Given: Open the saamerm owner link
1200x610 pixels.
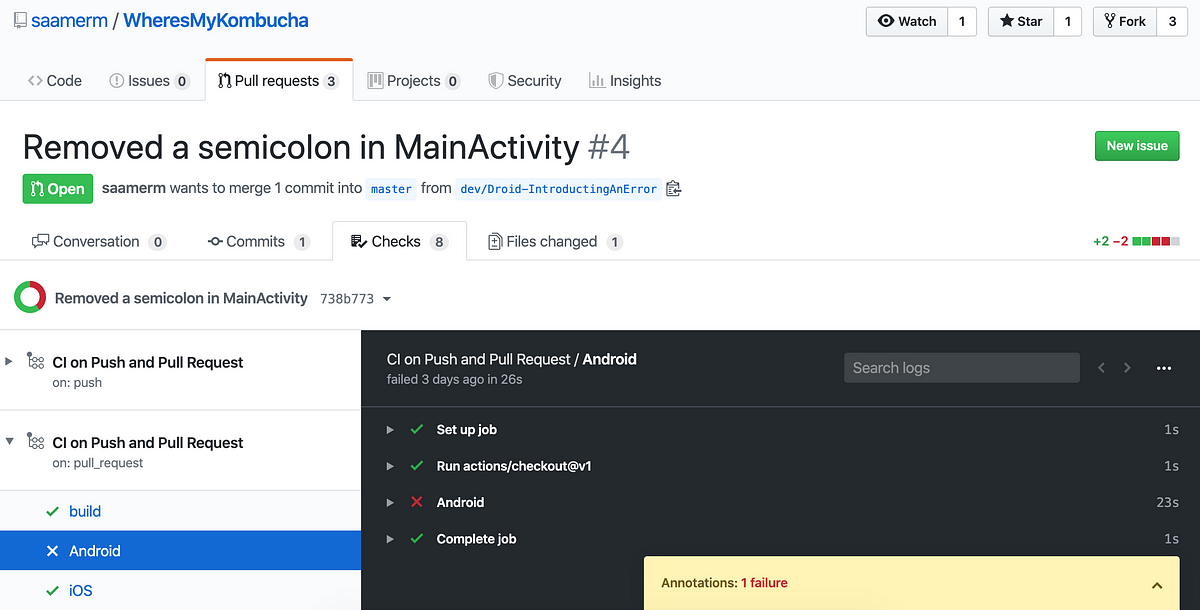Looking at the screenshot, I should 69,20.
